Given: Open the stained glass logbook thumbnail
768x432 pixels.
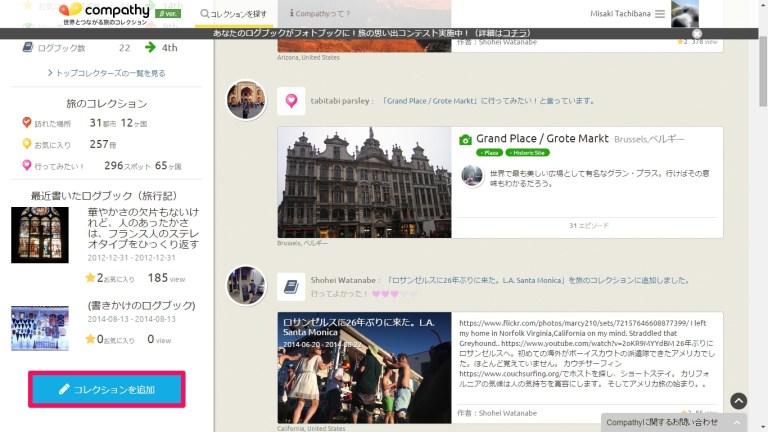Looking at the screenshot, I should [40, 235].
